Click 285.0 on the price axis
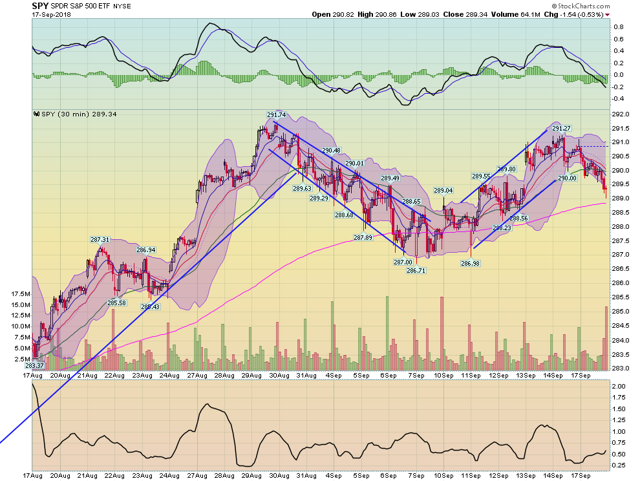Viewport: 640px width, 481px height. [618, 312]
